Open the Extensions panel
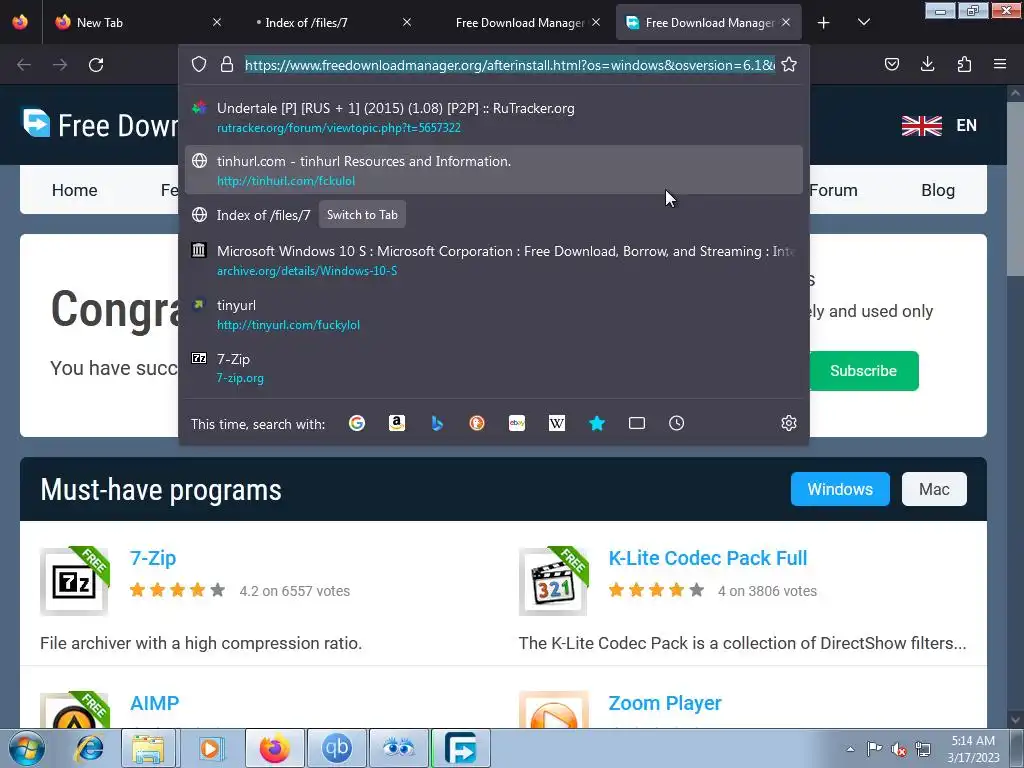The height and width of the screenshot is (768, 1024). [x=964, y=64]
